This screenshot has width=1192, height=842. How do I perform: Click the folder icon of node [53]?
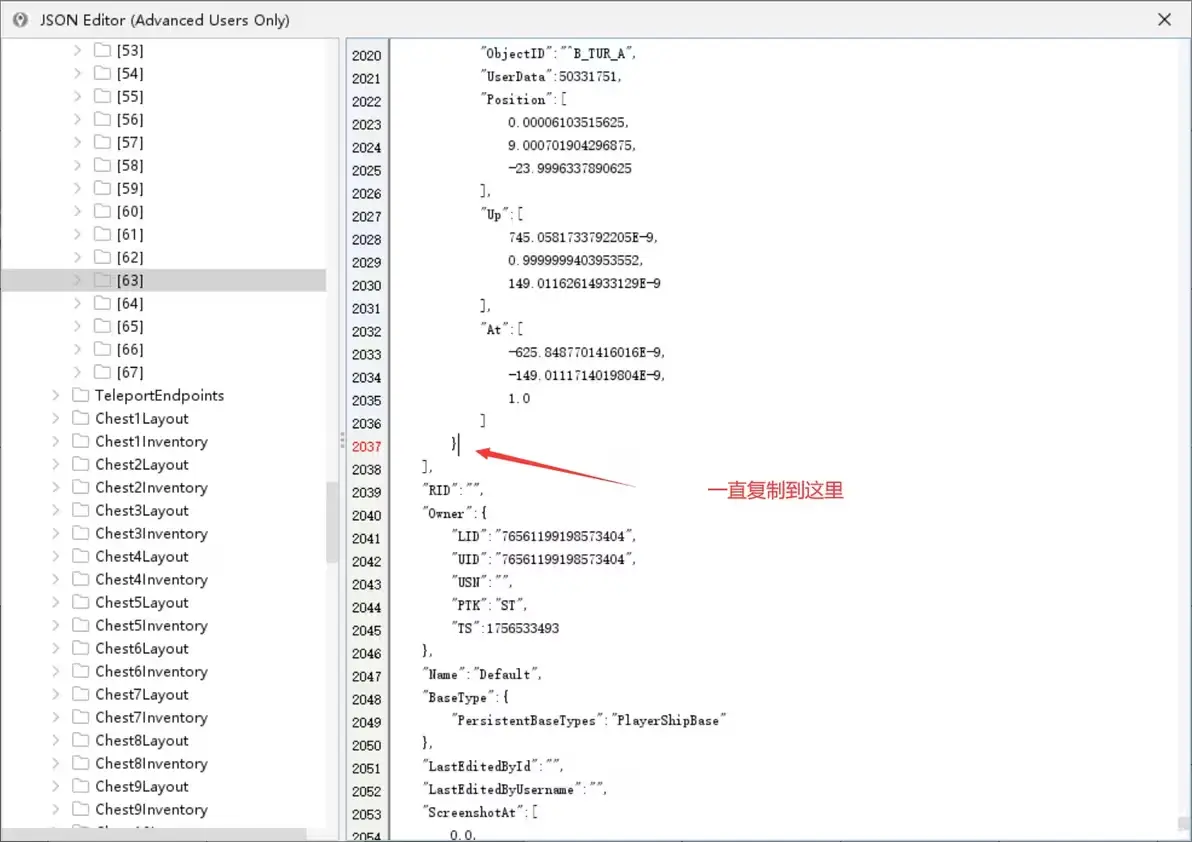pyautogui.click(x=102, y=50)
